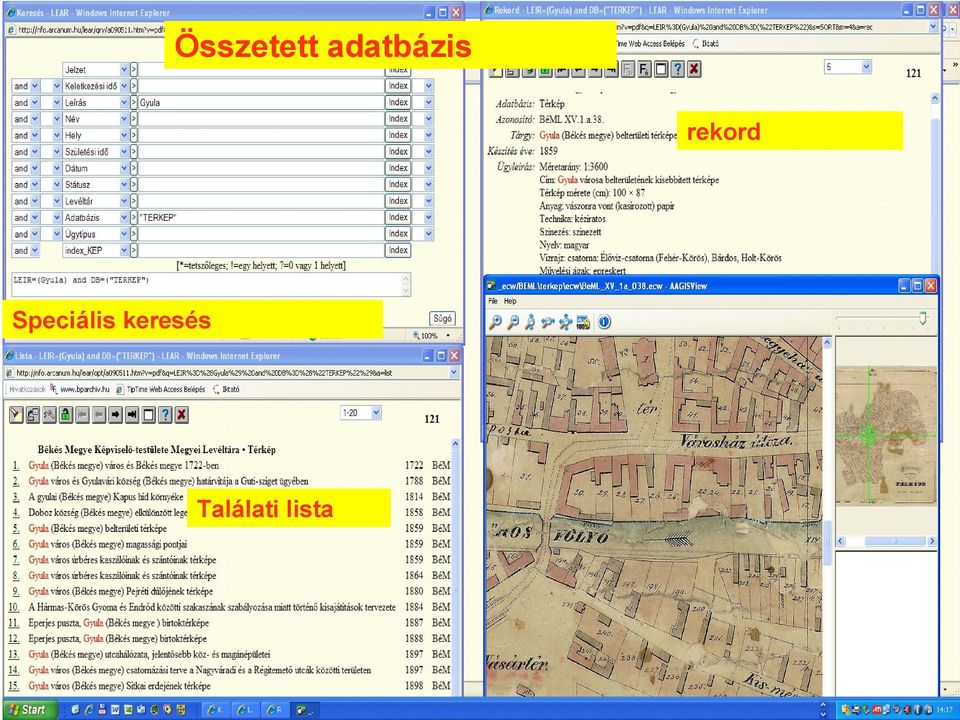The width and height of the screenshot is (960, 720).
Task: Open Iktató favorite in Rekord window
Action: pyautogui.click(x=705, y=44)
